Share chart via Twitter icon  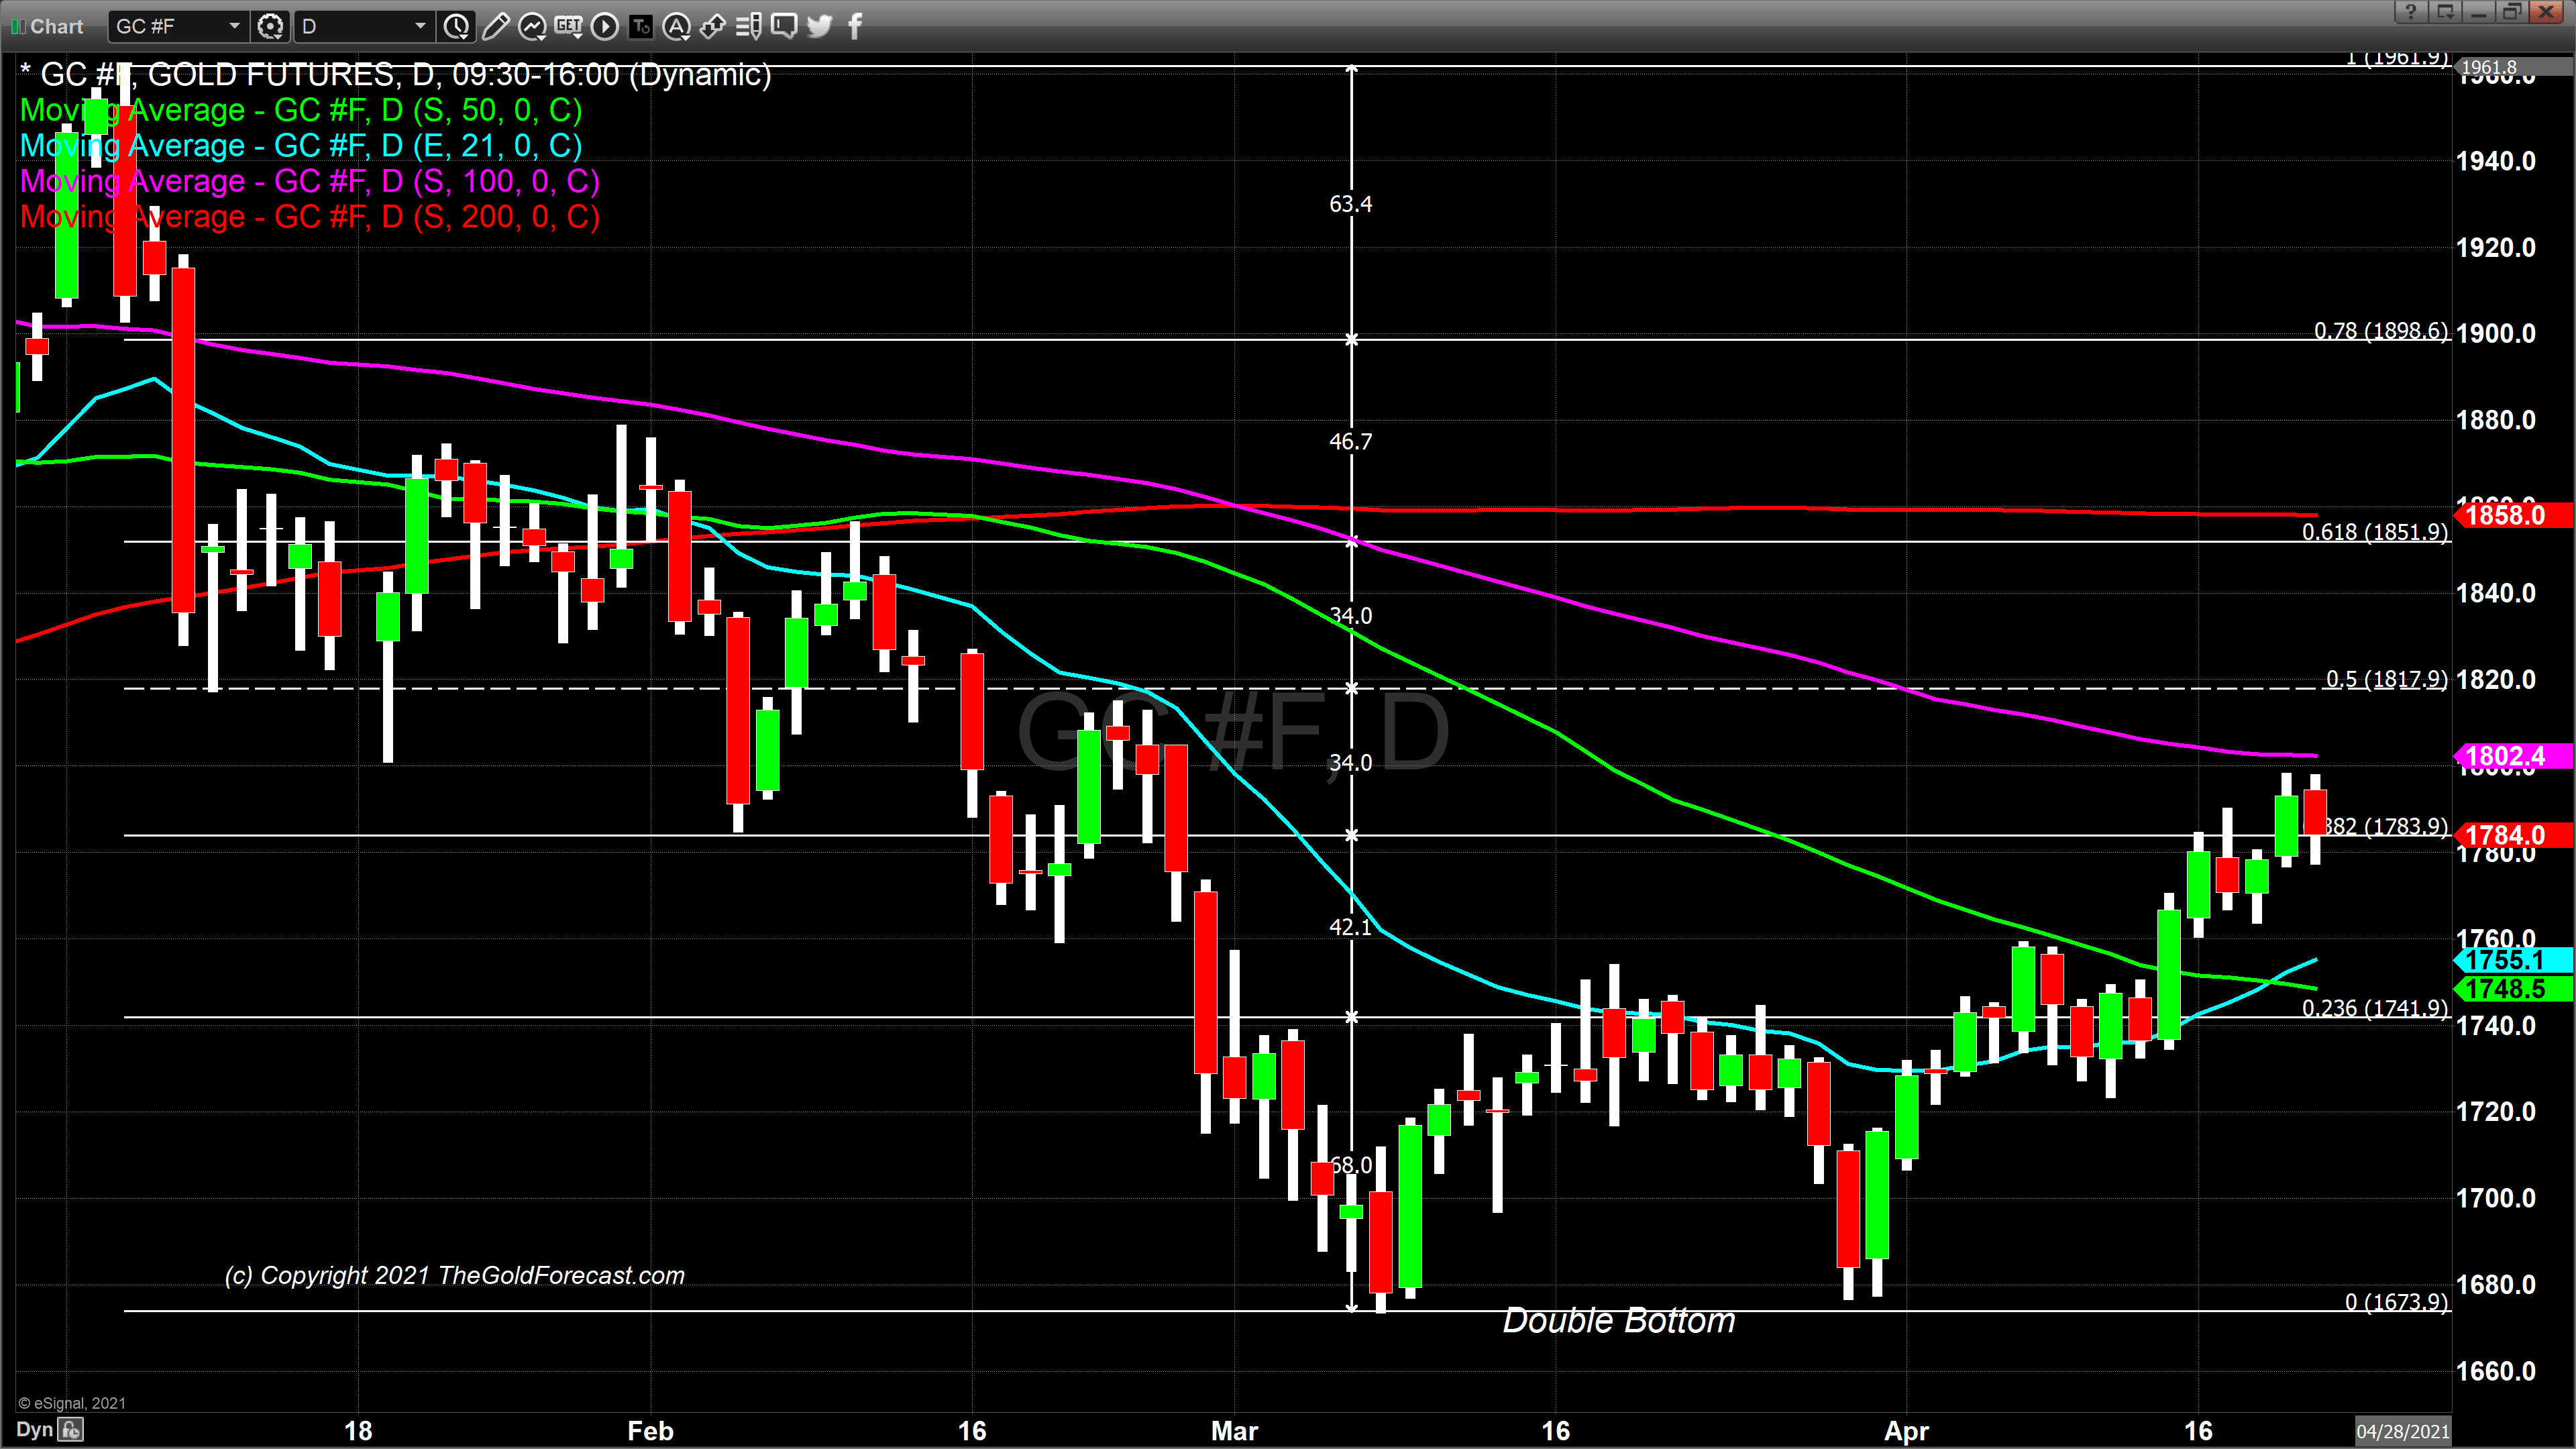click(x=820, y=27)
